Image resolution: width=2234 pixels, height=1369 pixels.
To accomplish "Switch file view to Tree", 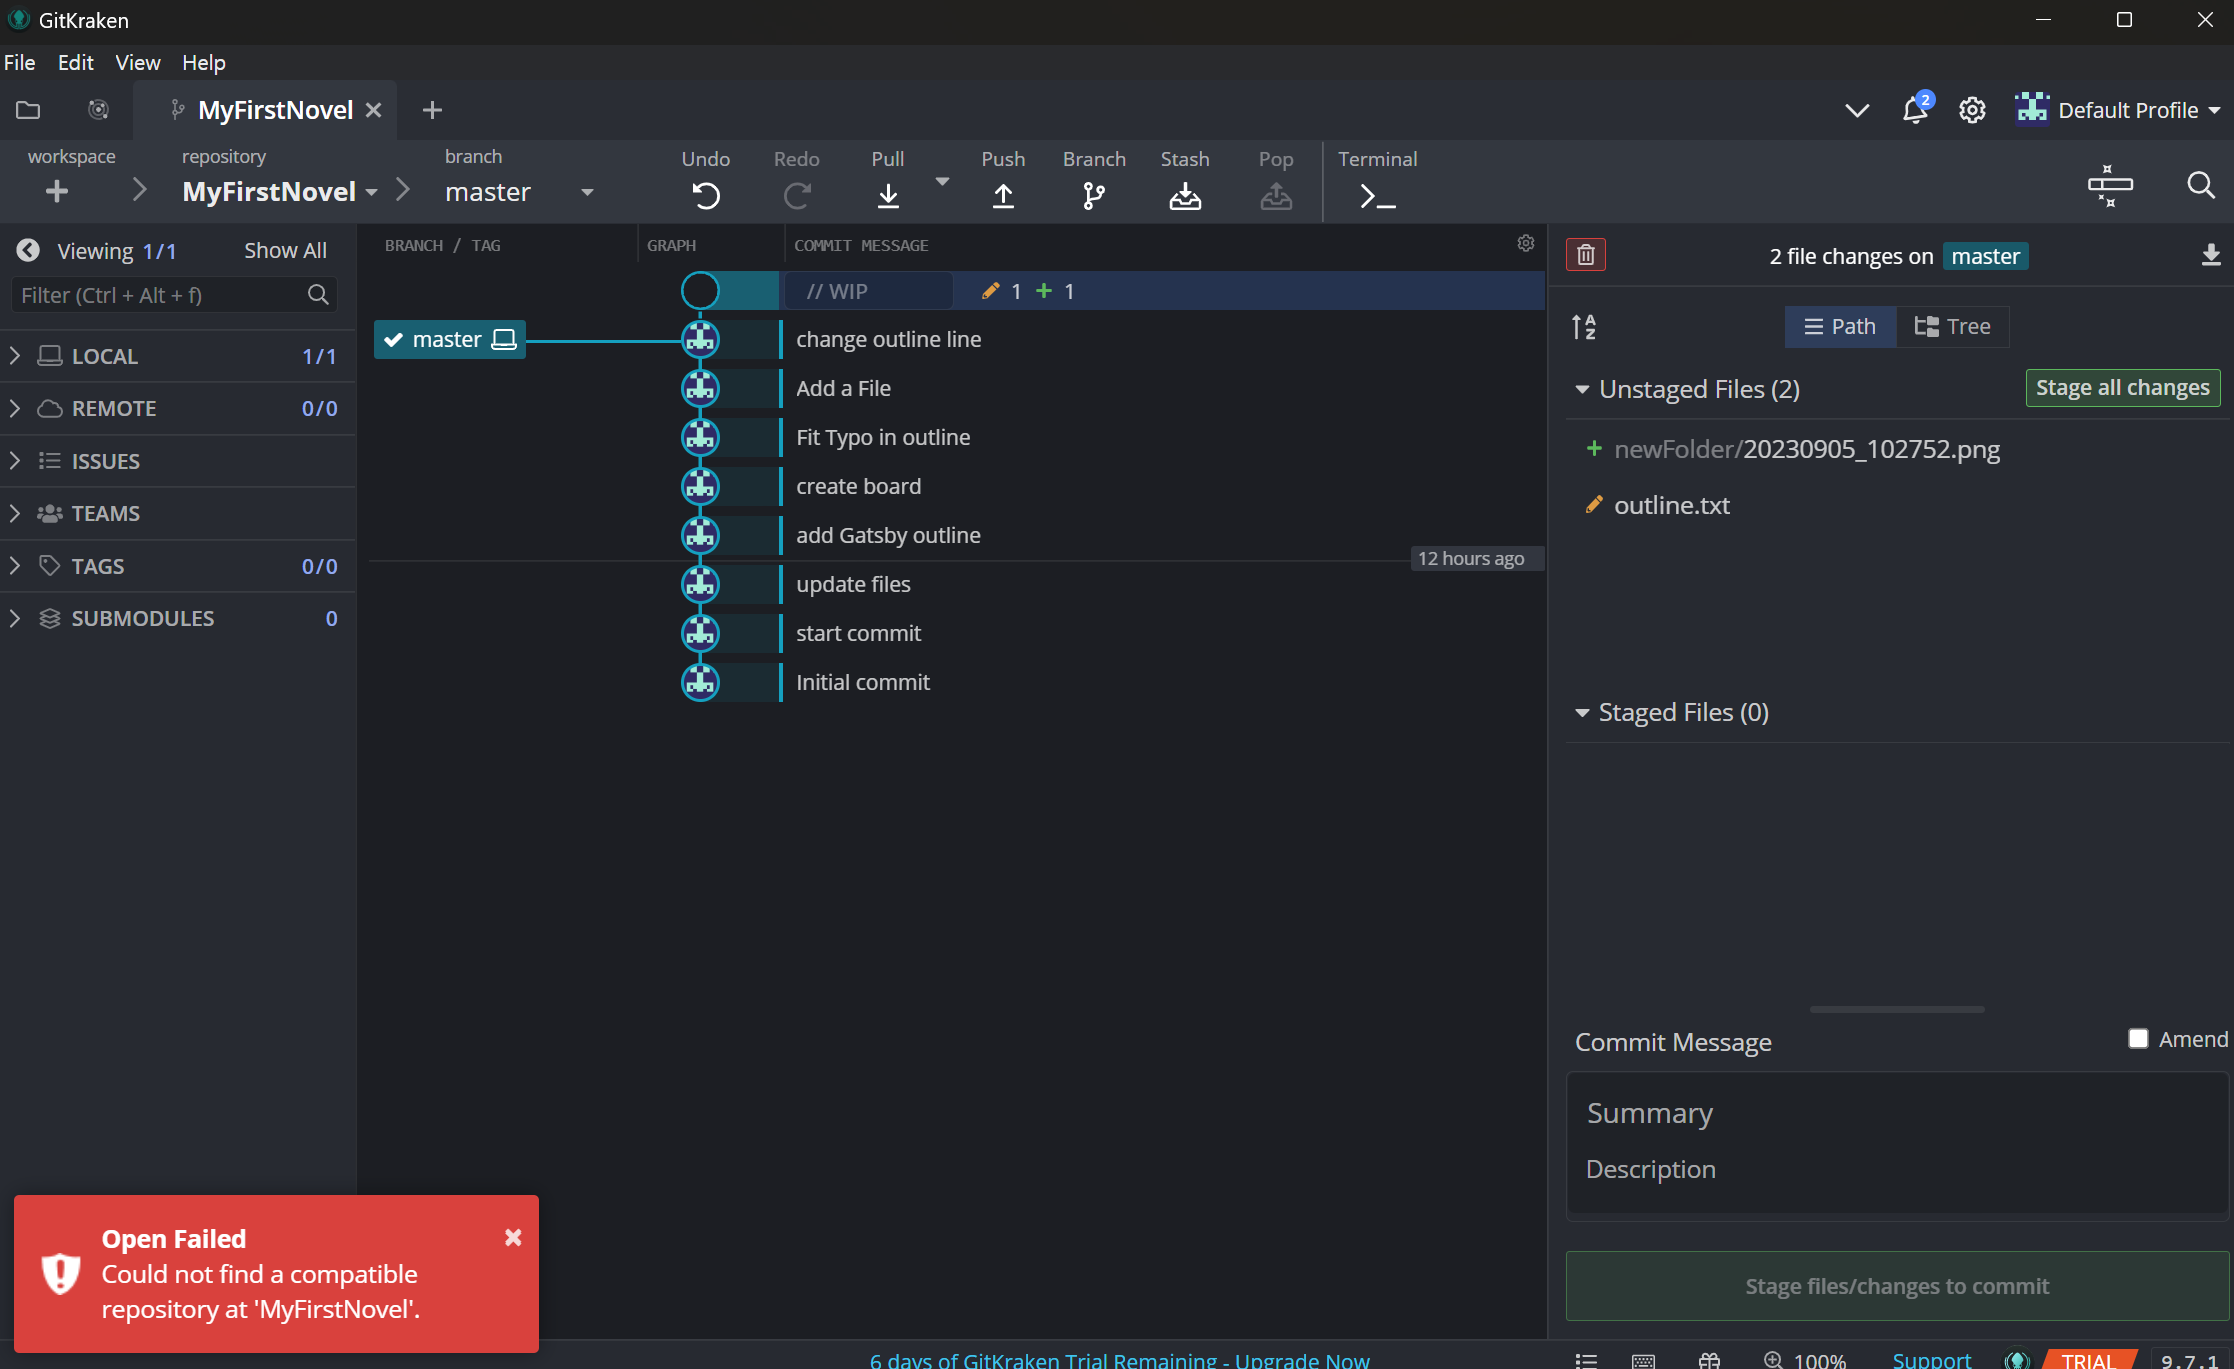I will [1952, 326].
